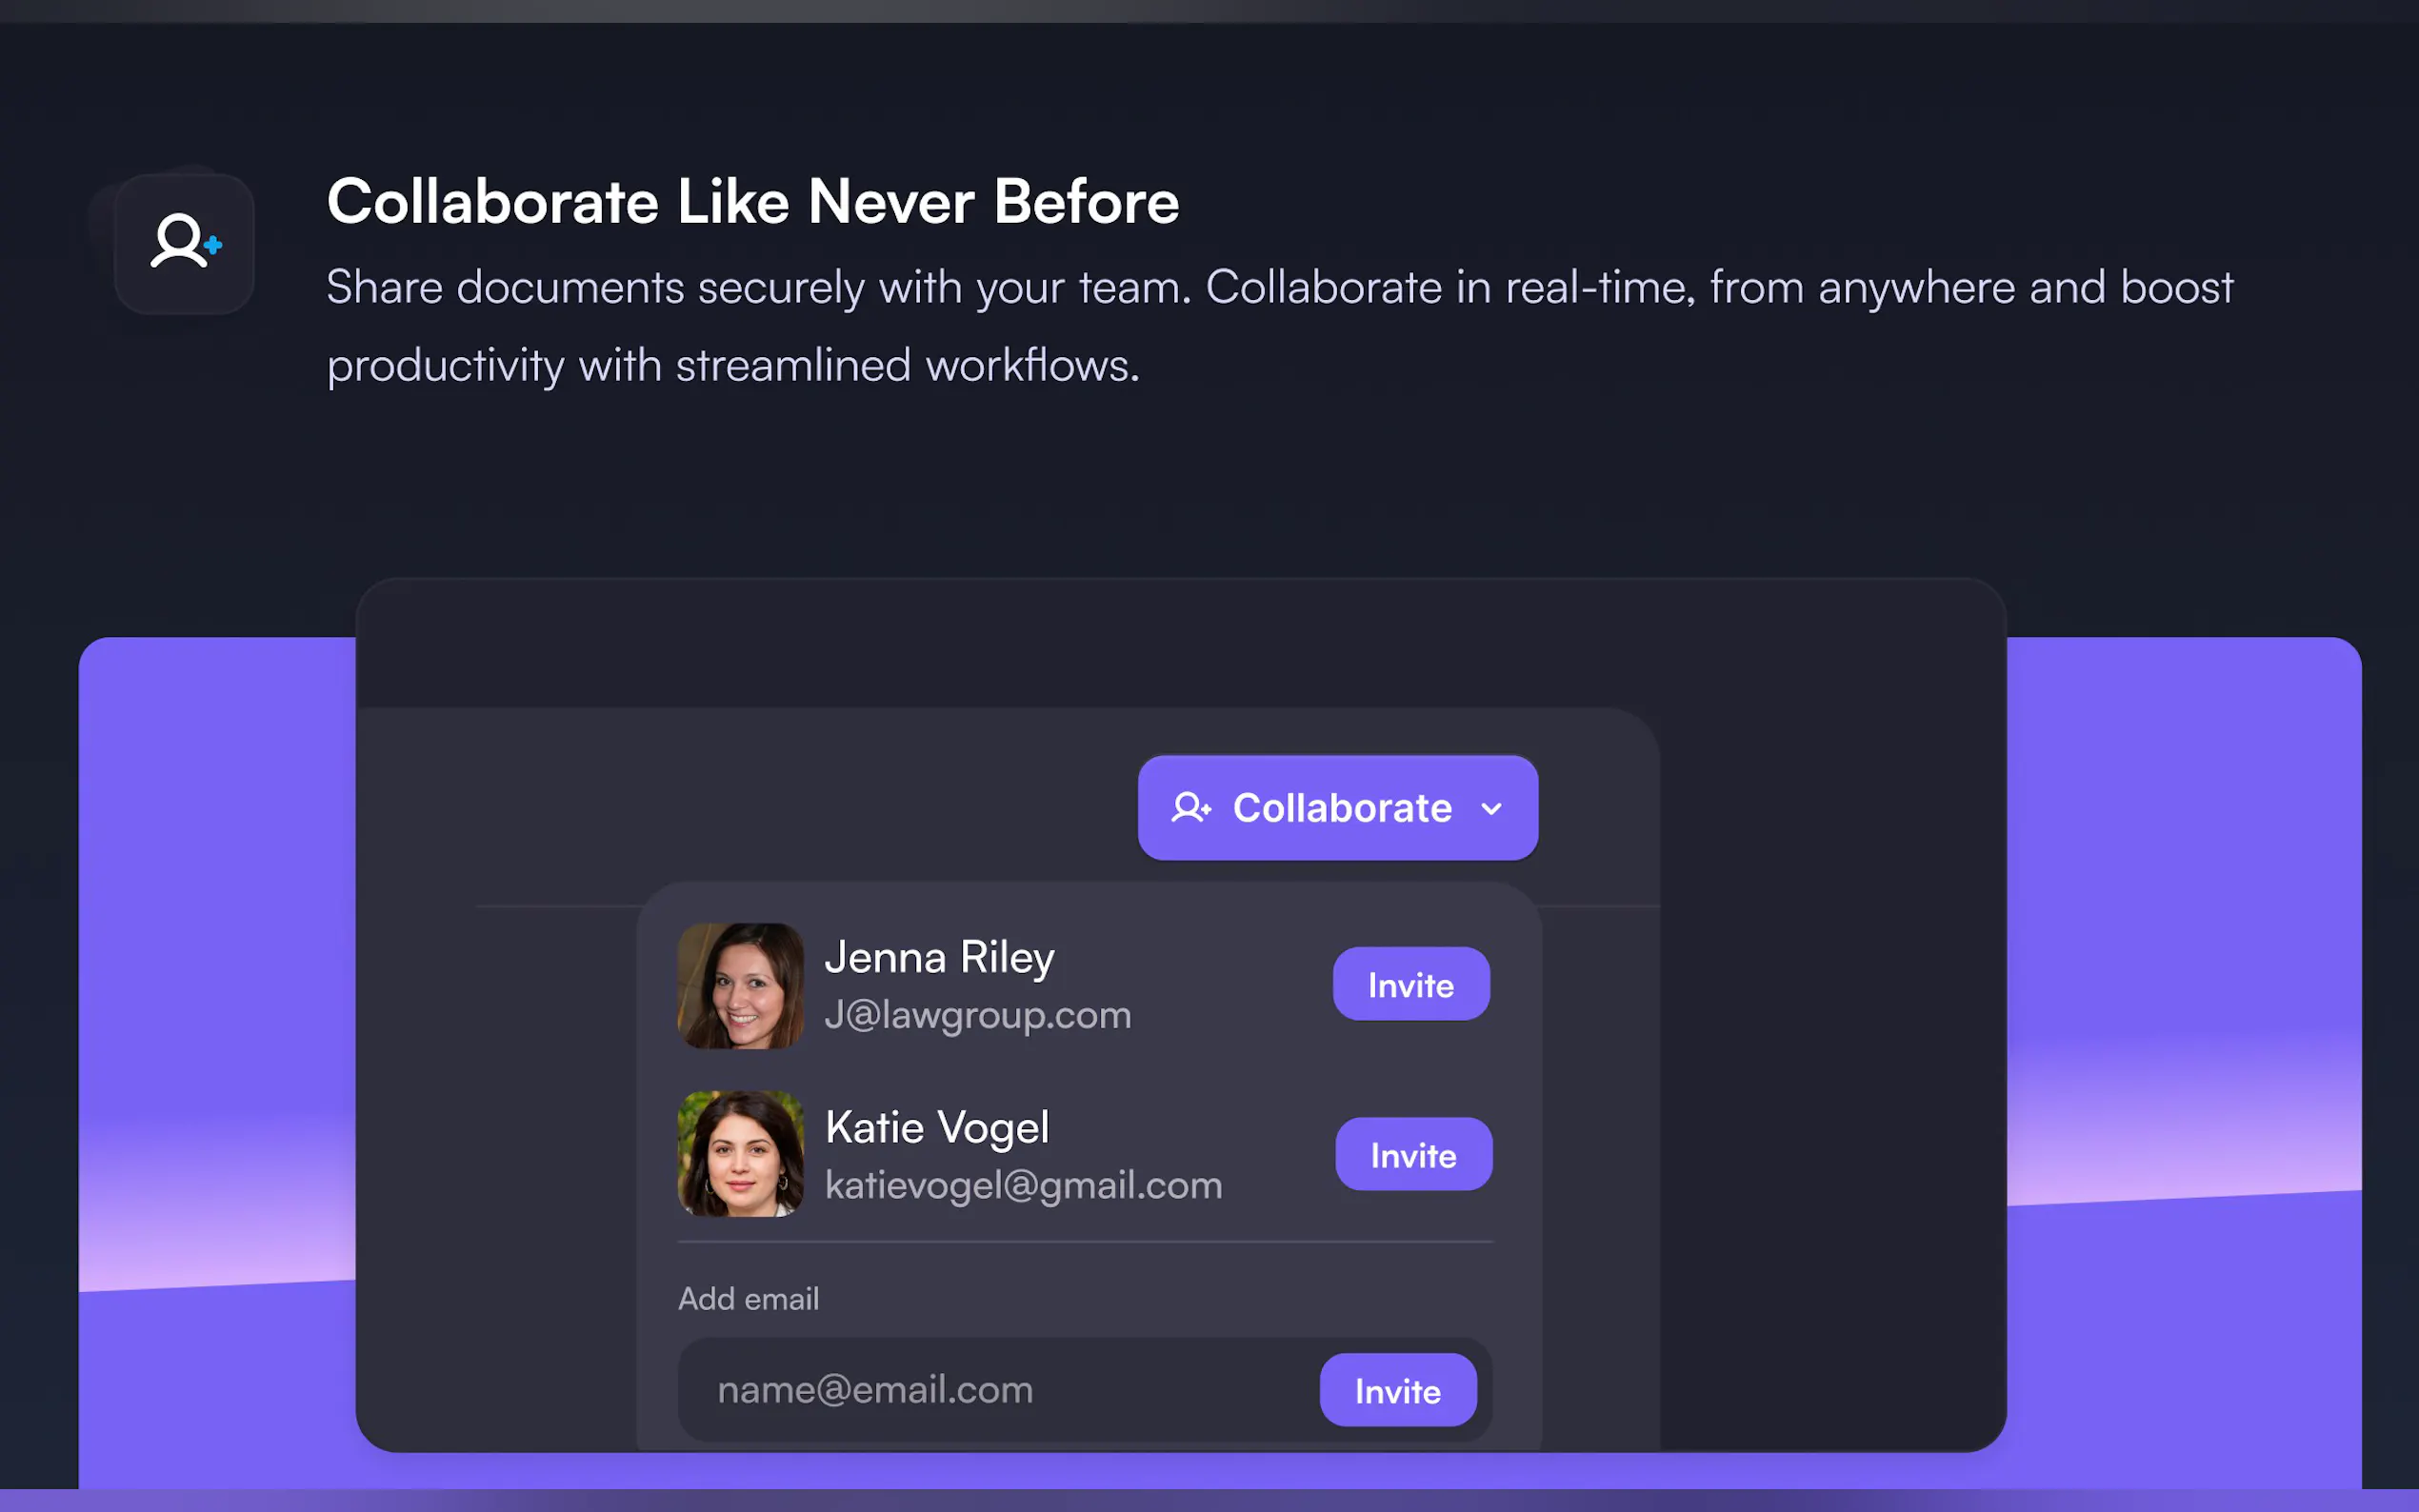
Task: Click the divider line above Add email
Action: coord(1084,1242)
